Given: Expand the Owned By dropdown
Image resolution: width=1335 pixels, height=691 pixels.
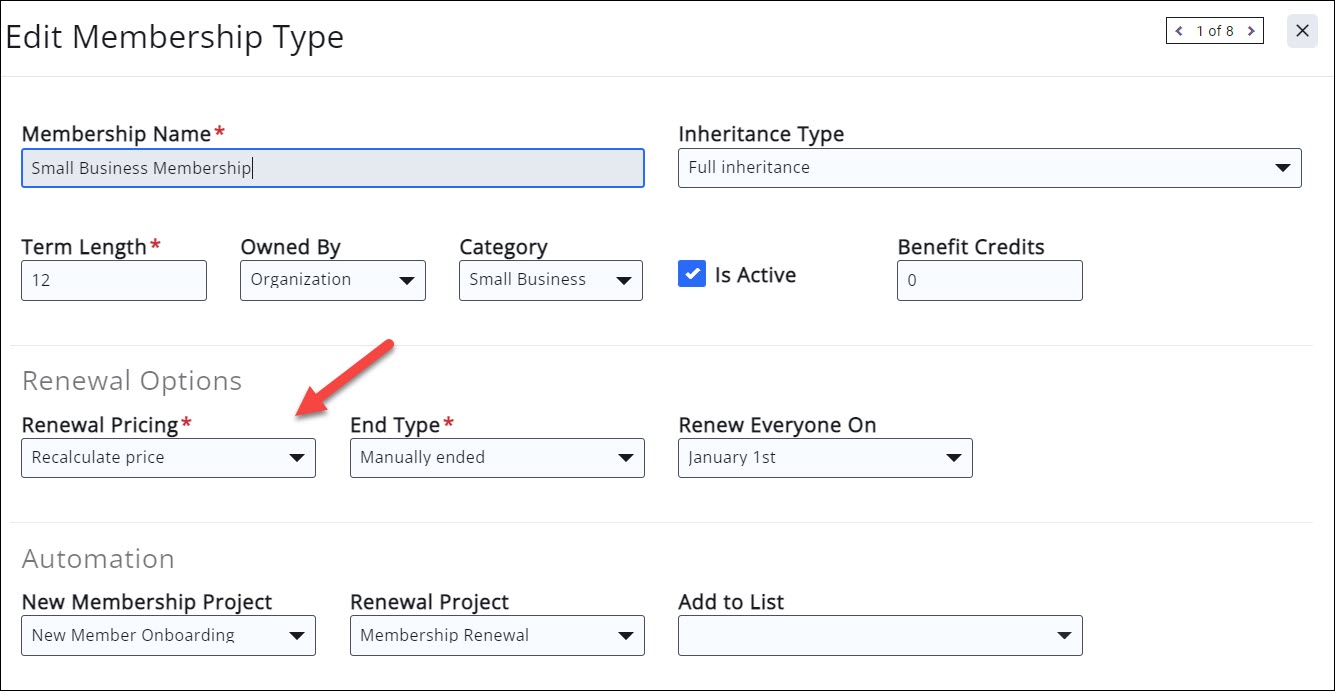Looking at the screenshot, I should [333, 280].
